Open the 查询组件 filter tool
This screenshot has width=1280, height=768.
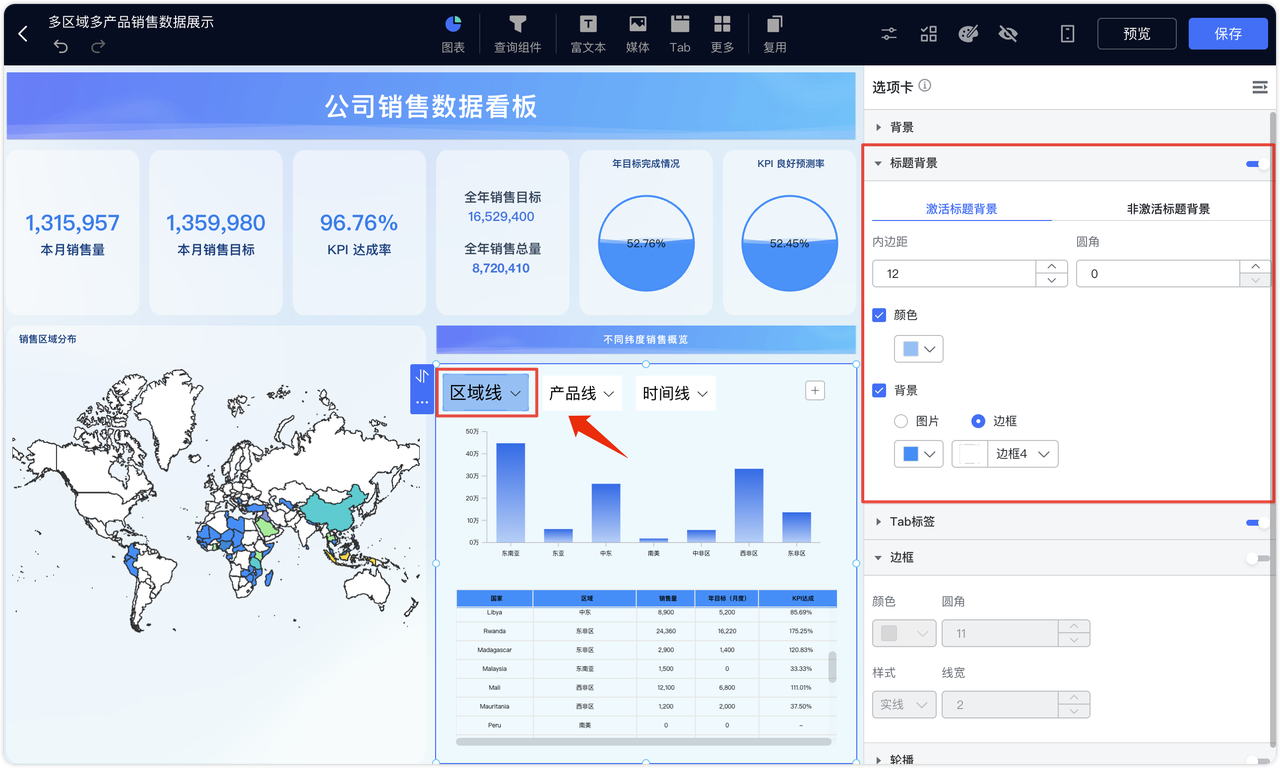pos(517,34)
